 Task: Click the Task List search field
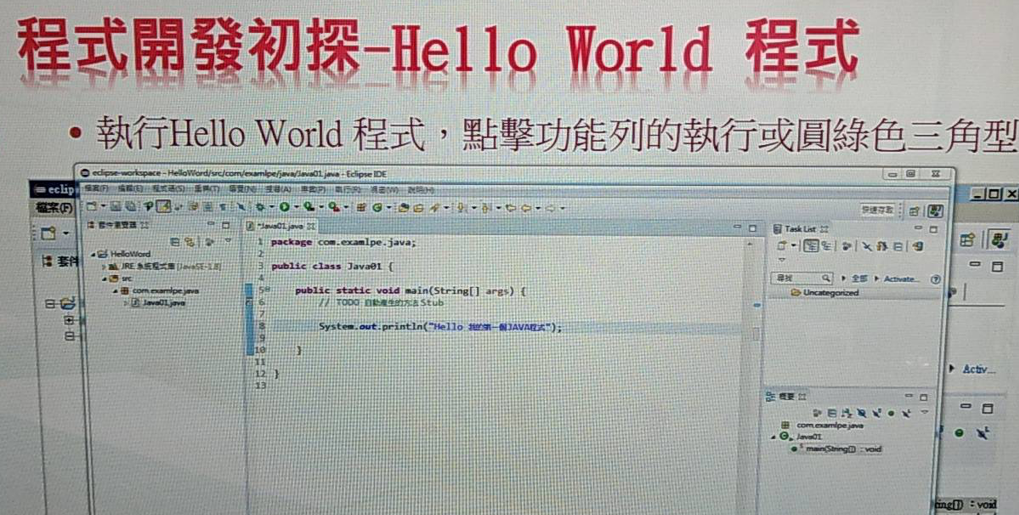[802, 278]
